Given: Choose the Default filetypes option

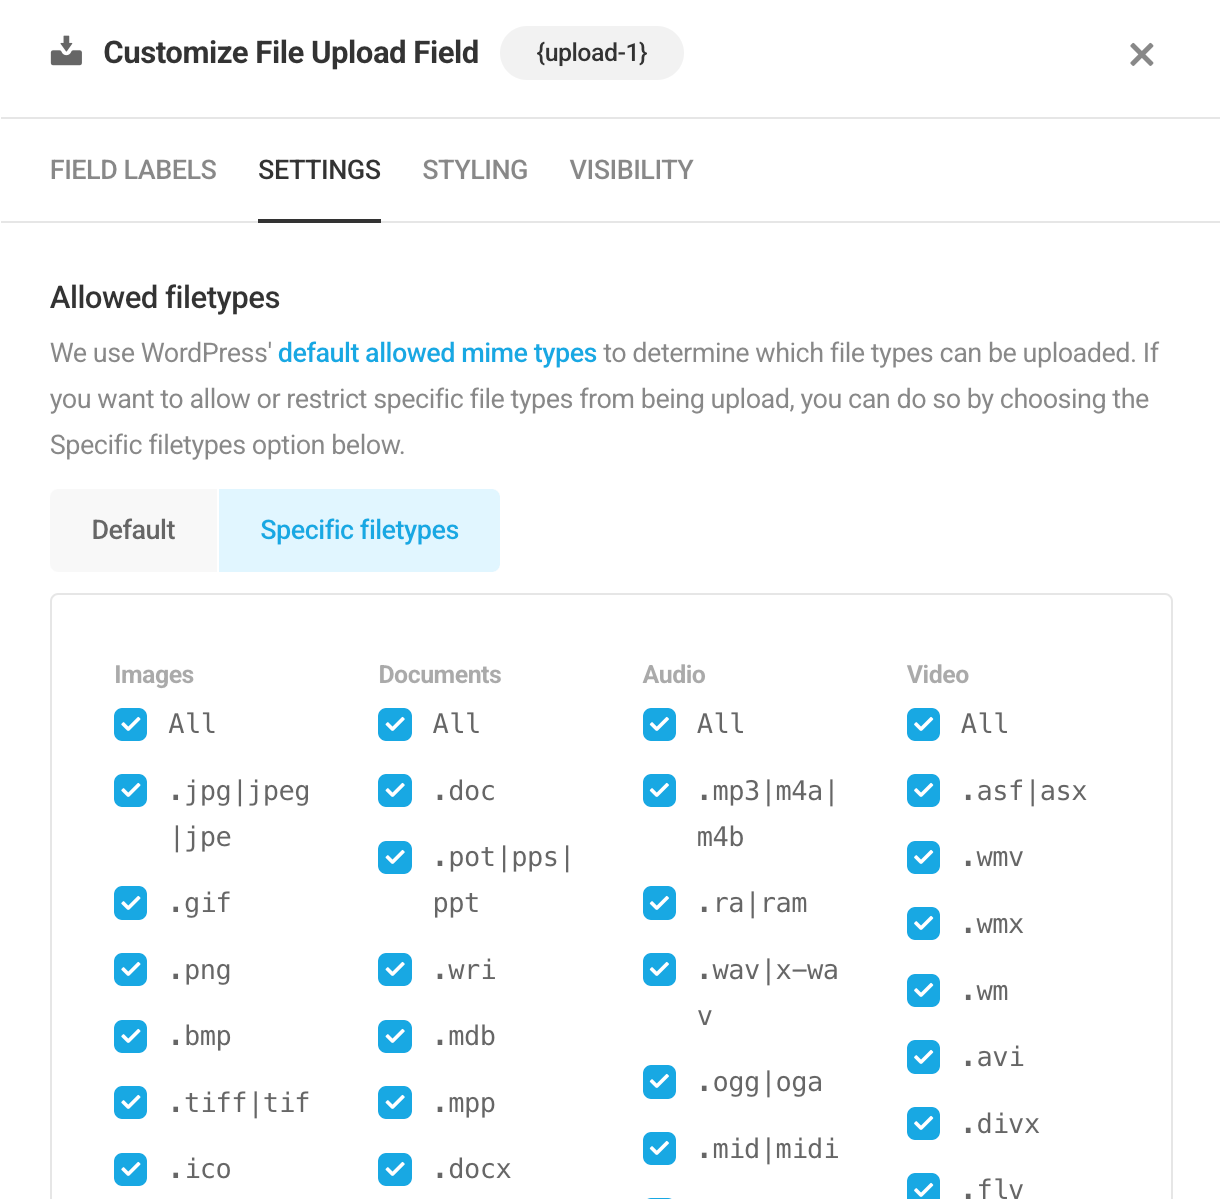Looking at the screenshot, I should coord(133,530).
